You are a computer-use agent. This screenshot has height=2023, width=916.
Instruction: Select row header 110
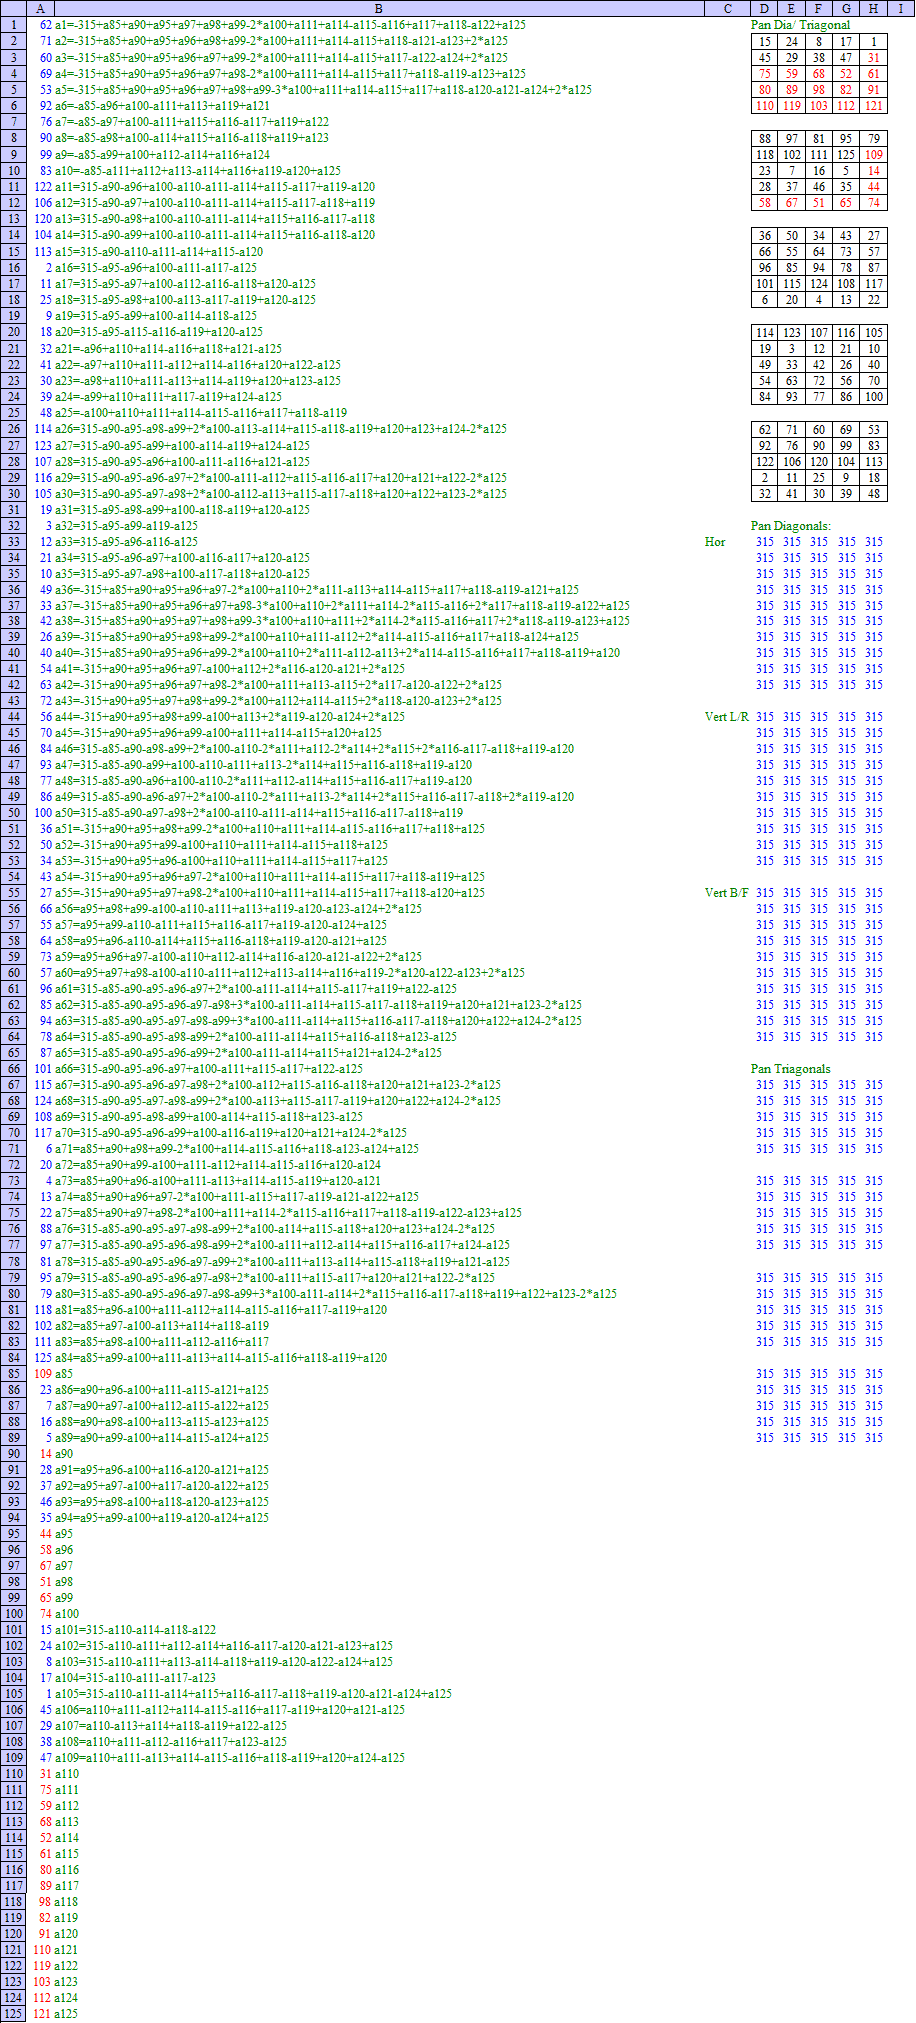14,1773
